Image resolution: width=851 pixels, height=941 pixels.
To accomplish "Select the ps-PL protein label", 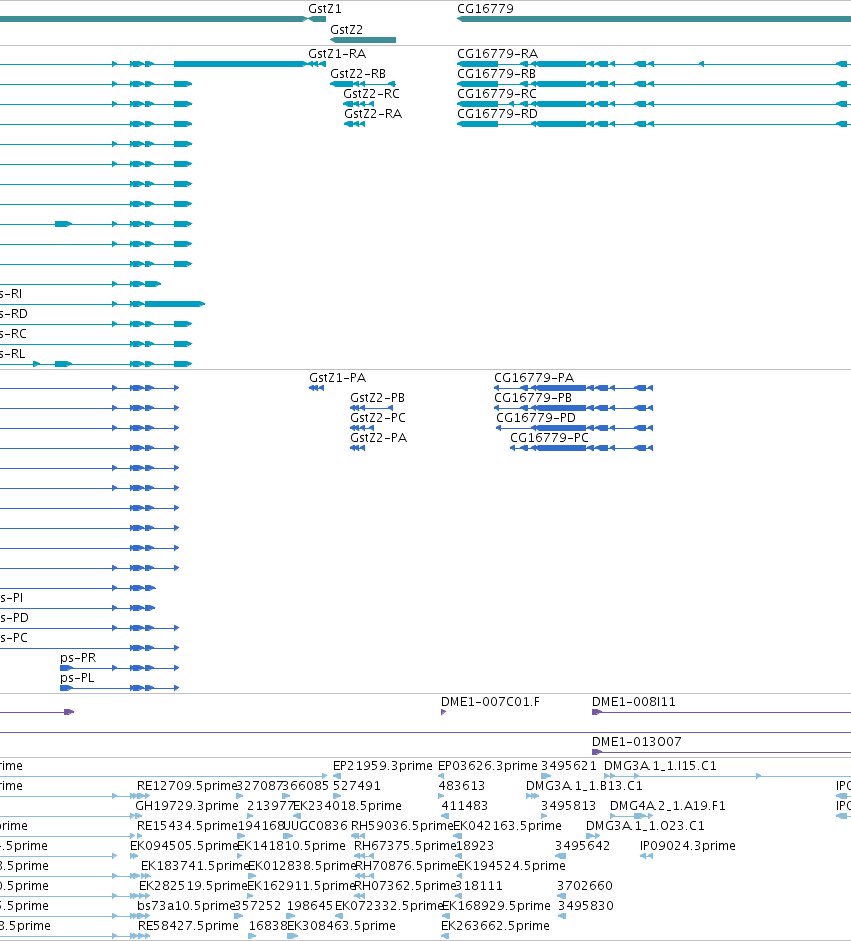I will tap(77, 678).
